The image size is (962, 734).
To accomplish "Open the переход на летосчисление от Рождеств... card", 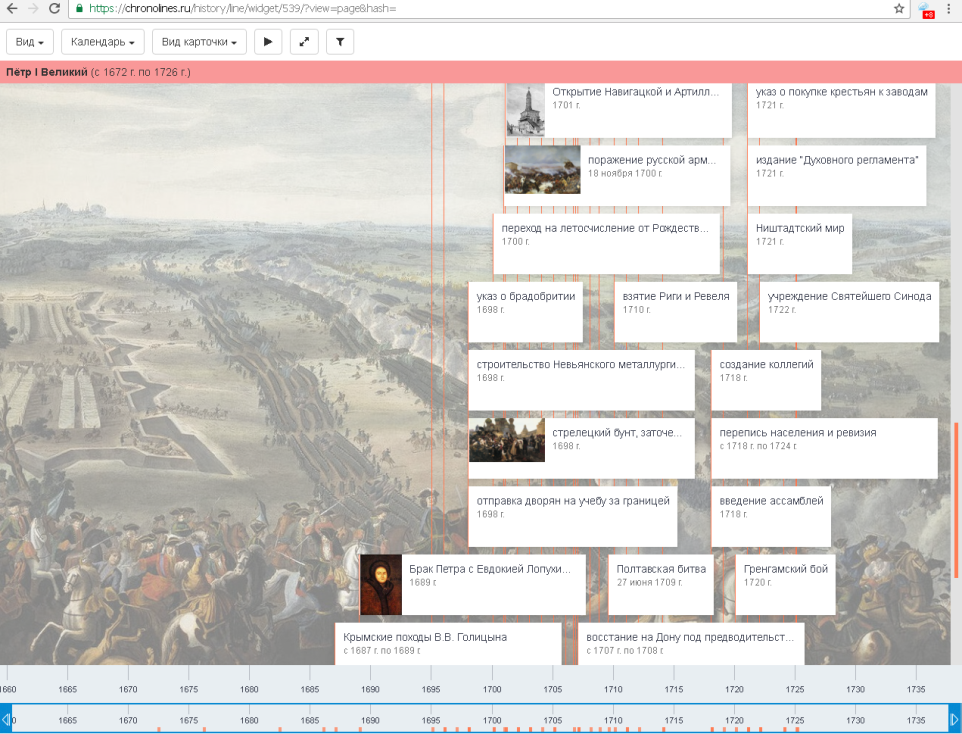I will click(606, 243).
